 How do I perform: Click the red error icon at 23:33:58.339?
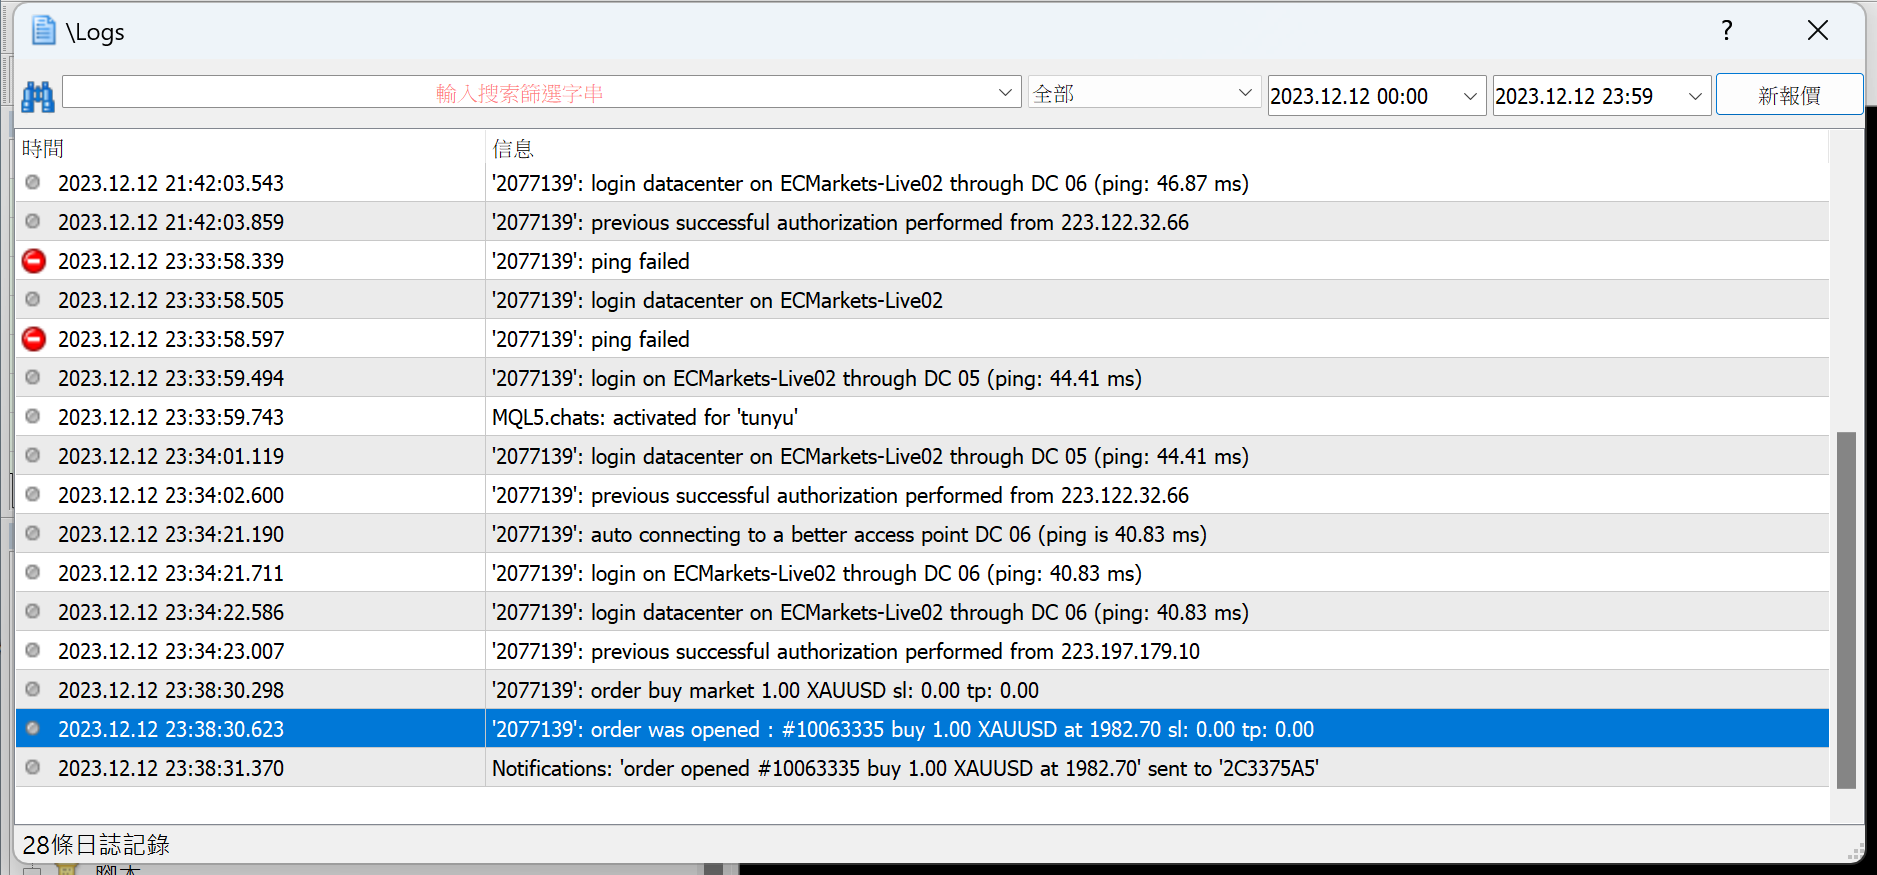[x=34, y=261]
